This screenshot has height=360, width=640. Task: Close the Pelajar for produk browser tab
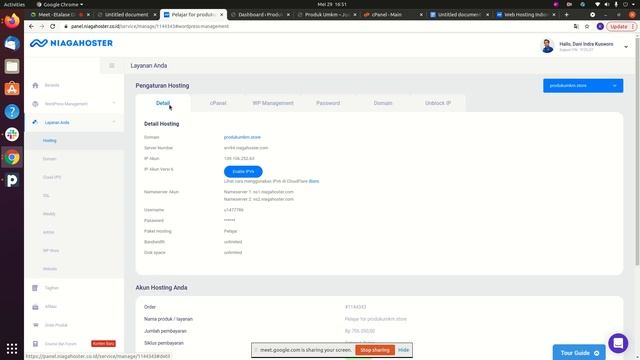click(222, 14)
